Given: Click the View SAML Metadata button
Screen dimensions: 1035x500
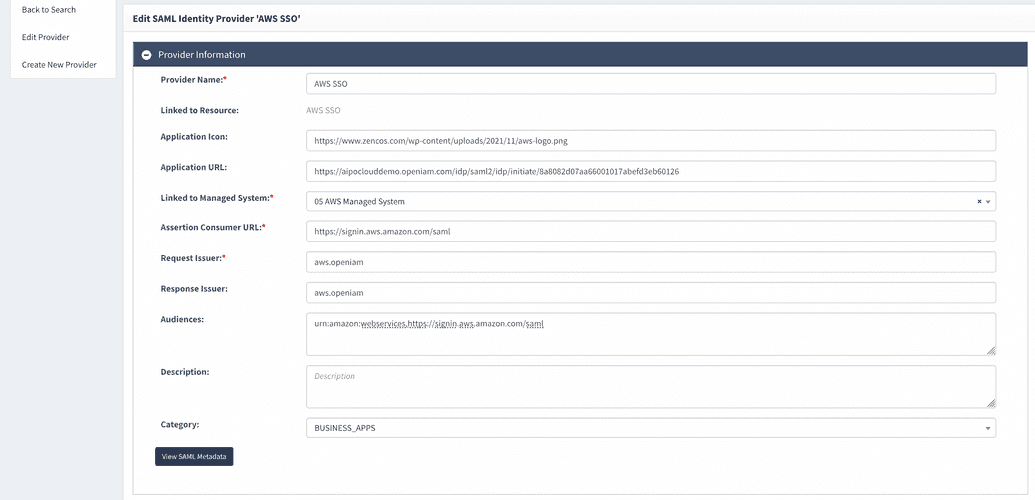Looking at the screenshot, I should click(194, 456).
